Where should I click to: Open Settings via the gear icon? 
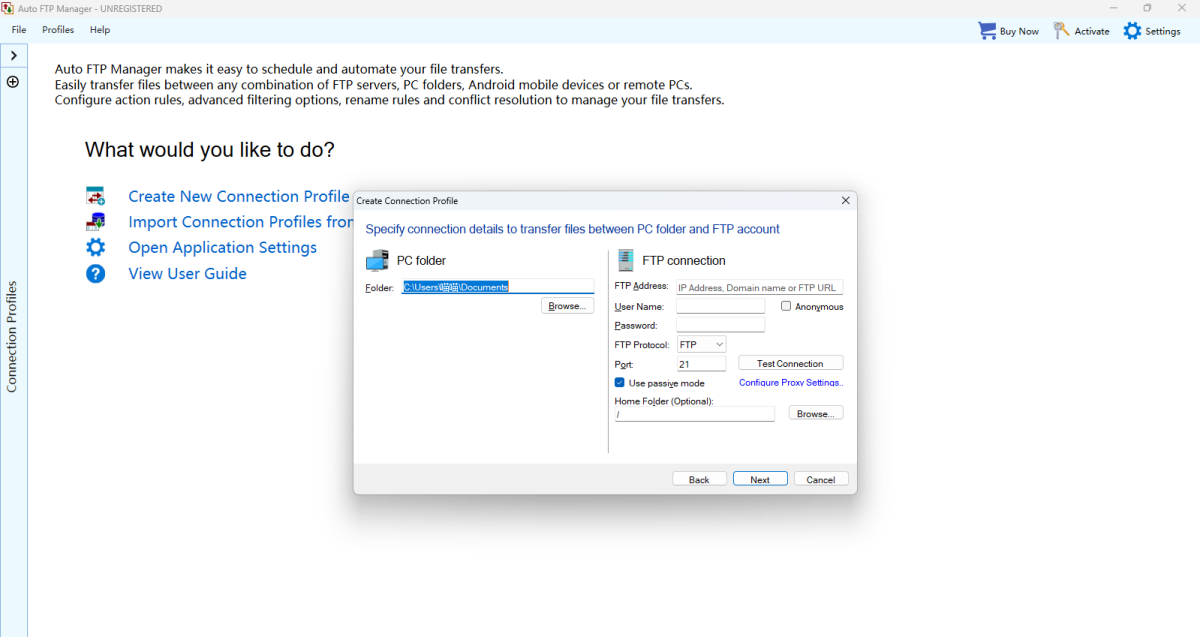pos(1132,31)
